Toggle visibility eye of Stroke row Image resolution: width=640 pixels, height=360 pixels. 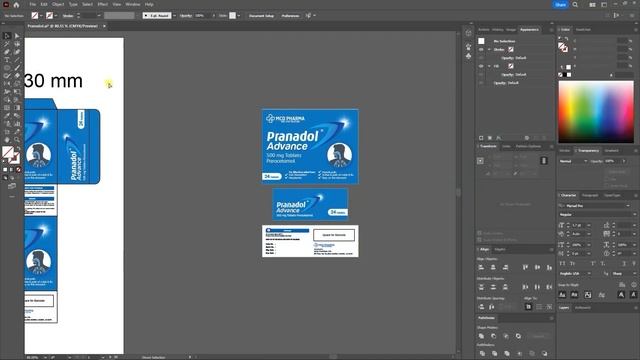pos(481,49)
